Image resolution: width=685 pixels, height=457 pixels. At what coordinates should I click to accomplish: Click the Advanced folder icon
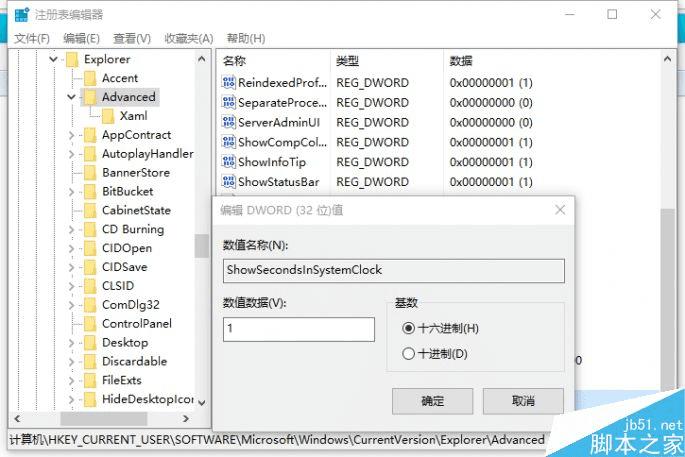90,97
